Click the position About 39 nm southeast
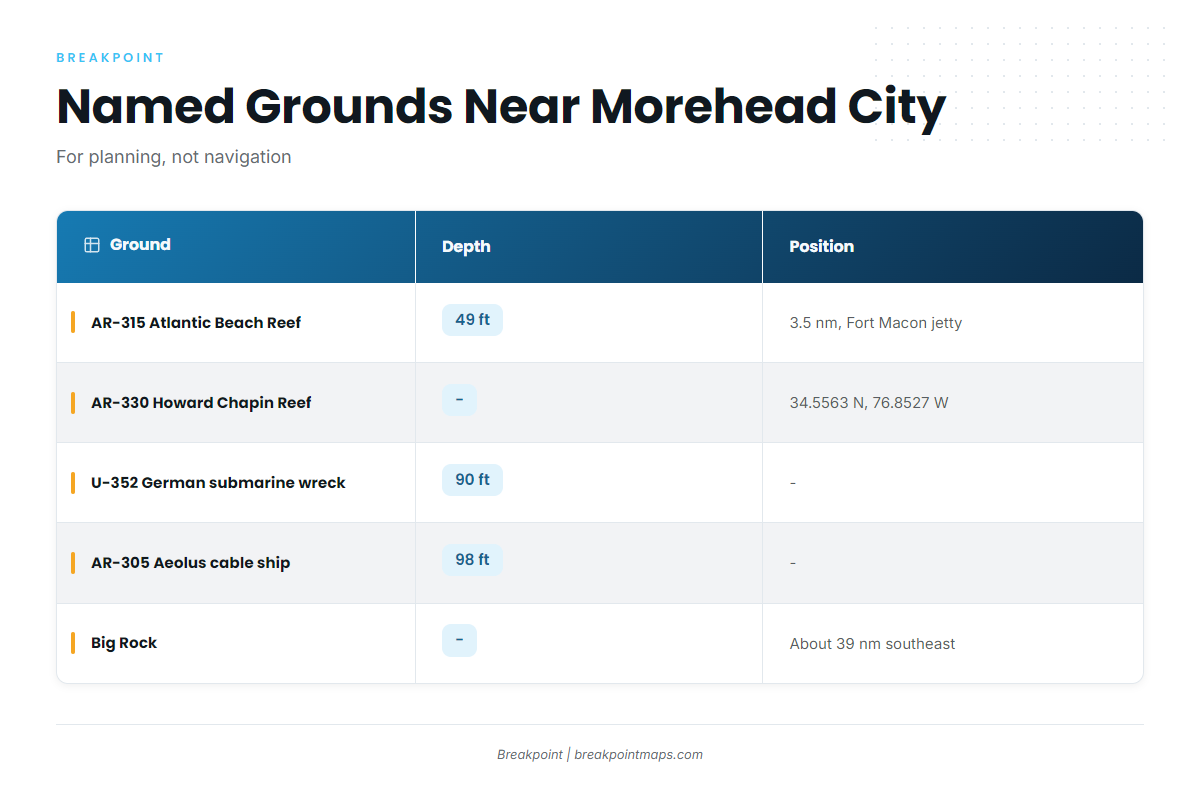The image size is (1200, 789). [x=872, y=644]
